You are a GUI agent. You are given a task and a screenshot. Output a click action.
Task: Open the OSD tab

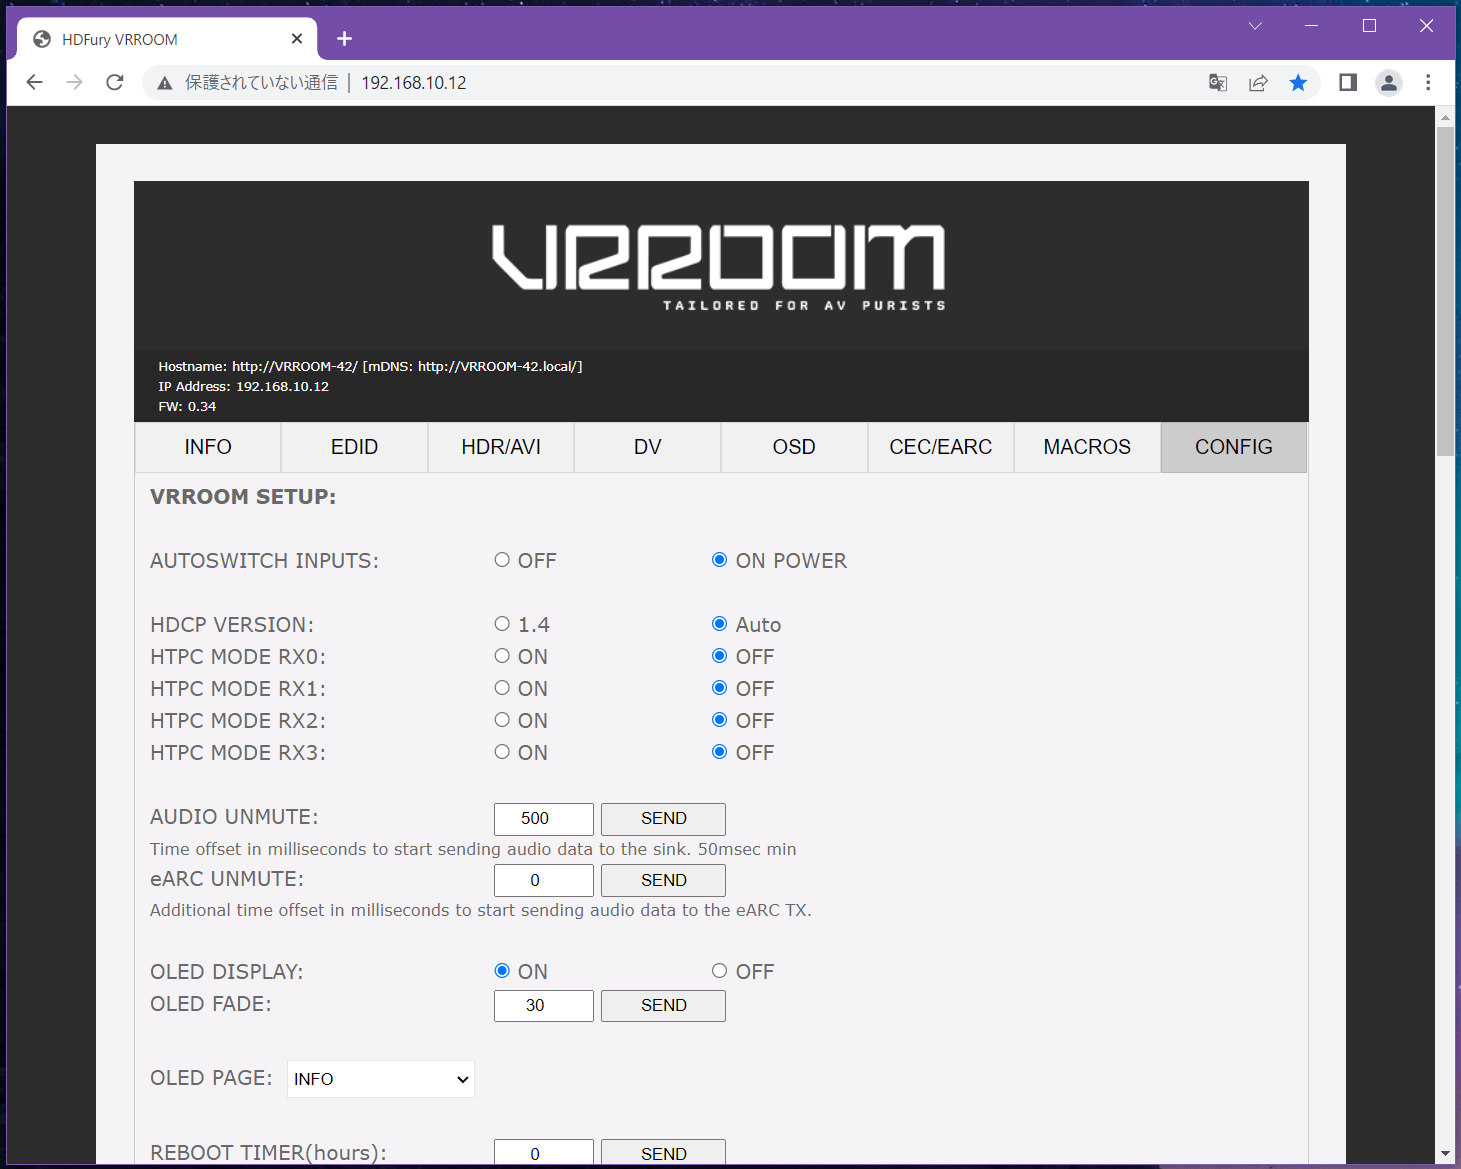click(x=794, y=447)
